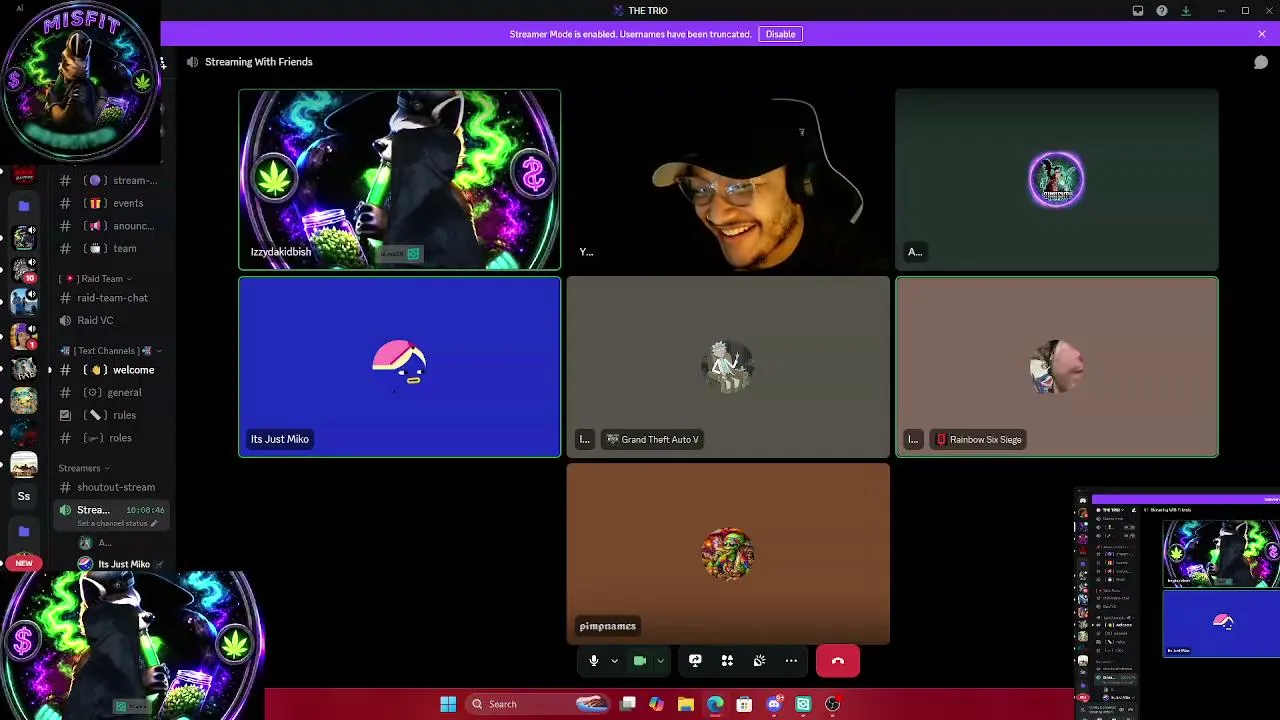1280x720 pixels.
Task: Open Task View on the taskbar
Action: pos(628,704)
